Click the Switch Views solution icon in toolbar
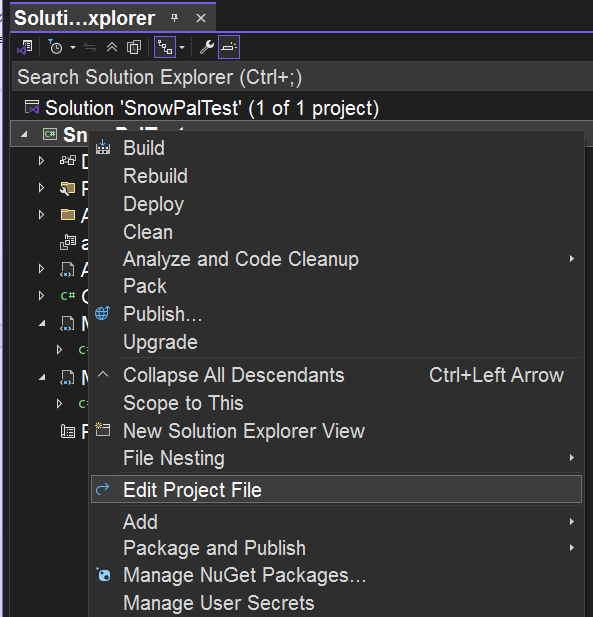Viewport: 593px width, 617px height. 25,48
